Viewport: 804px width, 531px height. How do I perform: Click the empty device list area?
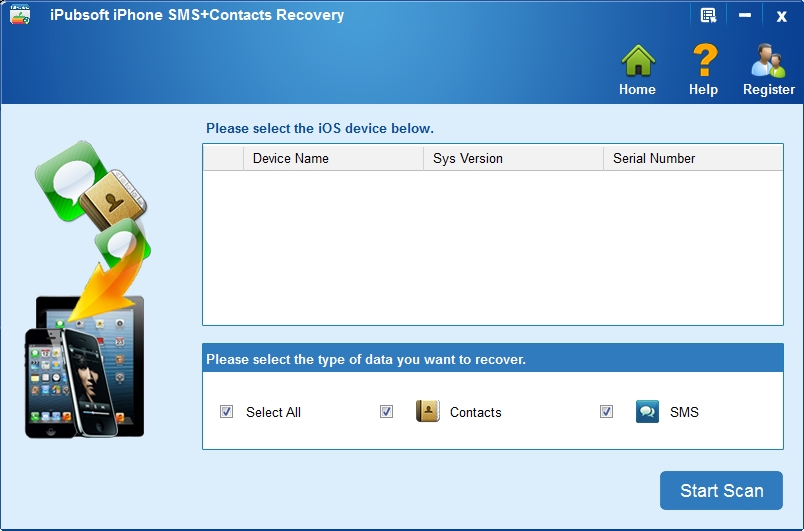493,247
